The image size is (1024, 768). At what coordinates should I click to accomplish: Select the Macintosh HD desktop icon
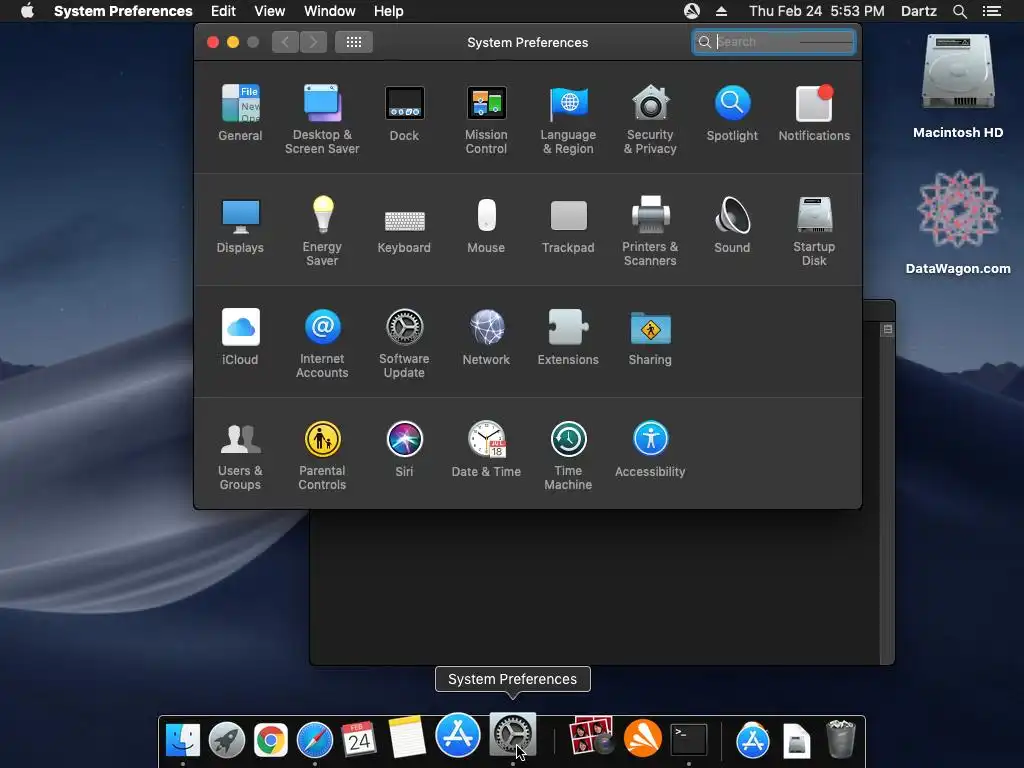(x=958, y=86)
